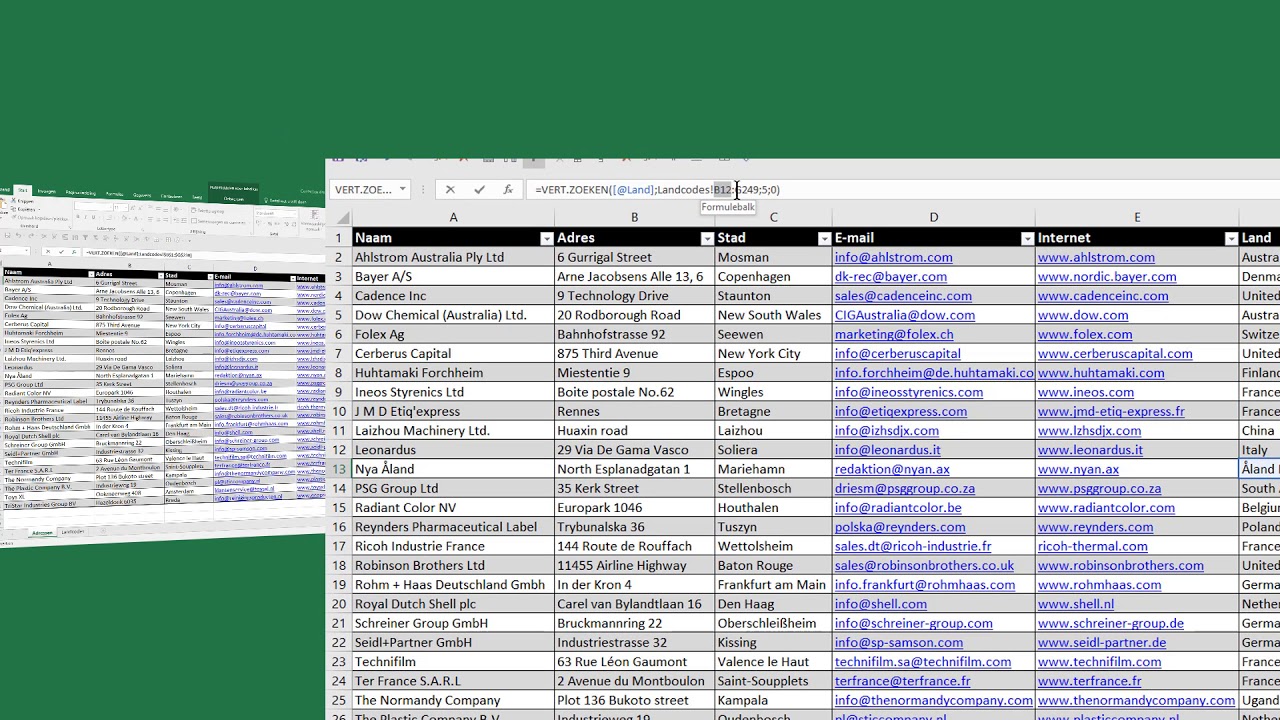Select the cell Bayer A/S

point(453,276)
